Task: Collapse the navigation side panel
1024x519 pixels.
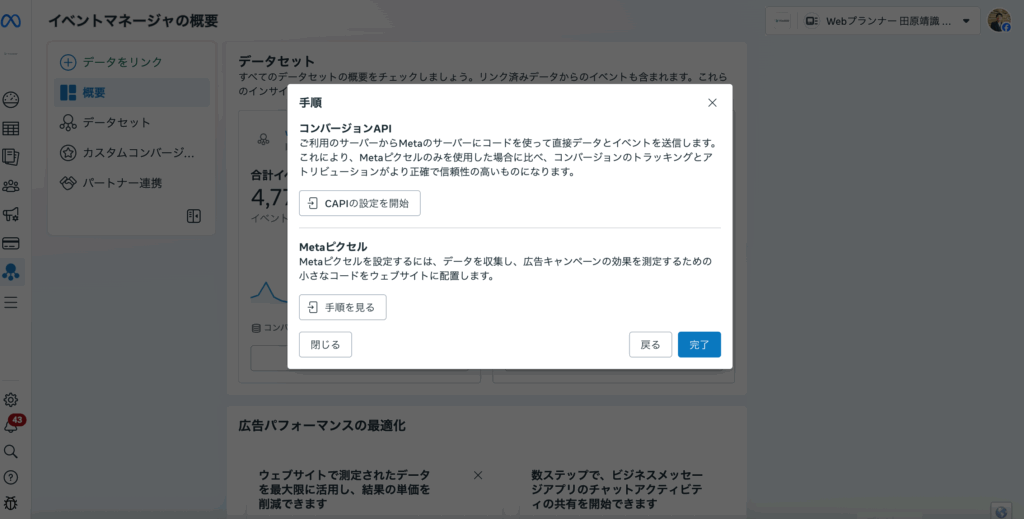Action: pos(194,216)
